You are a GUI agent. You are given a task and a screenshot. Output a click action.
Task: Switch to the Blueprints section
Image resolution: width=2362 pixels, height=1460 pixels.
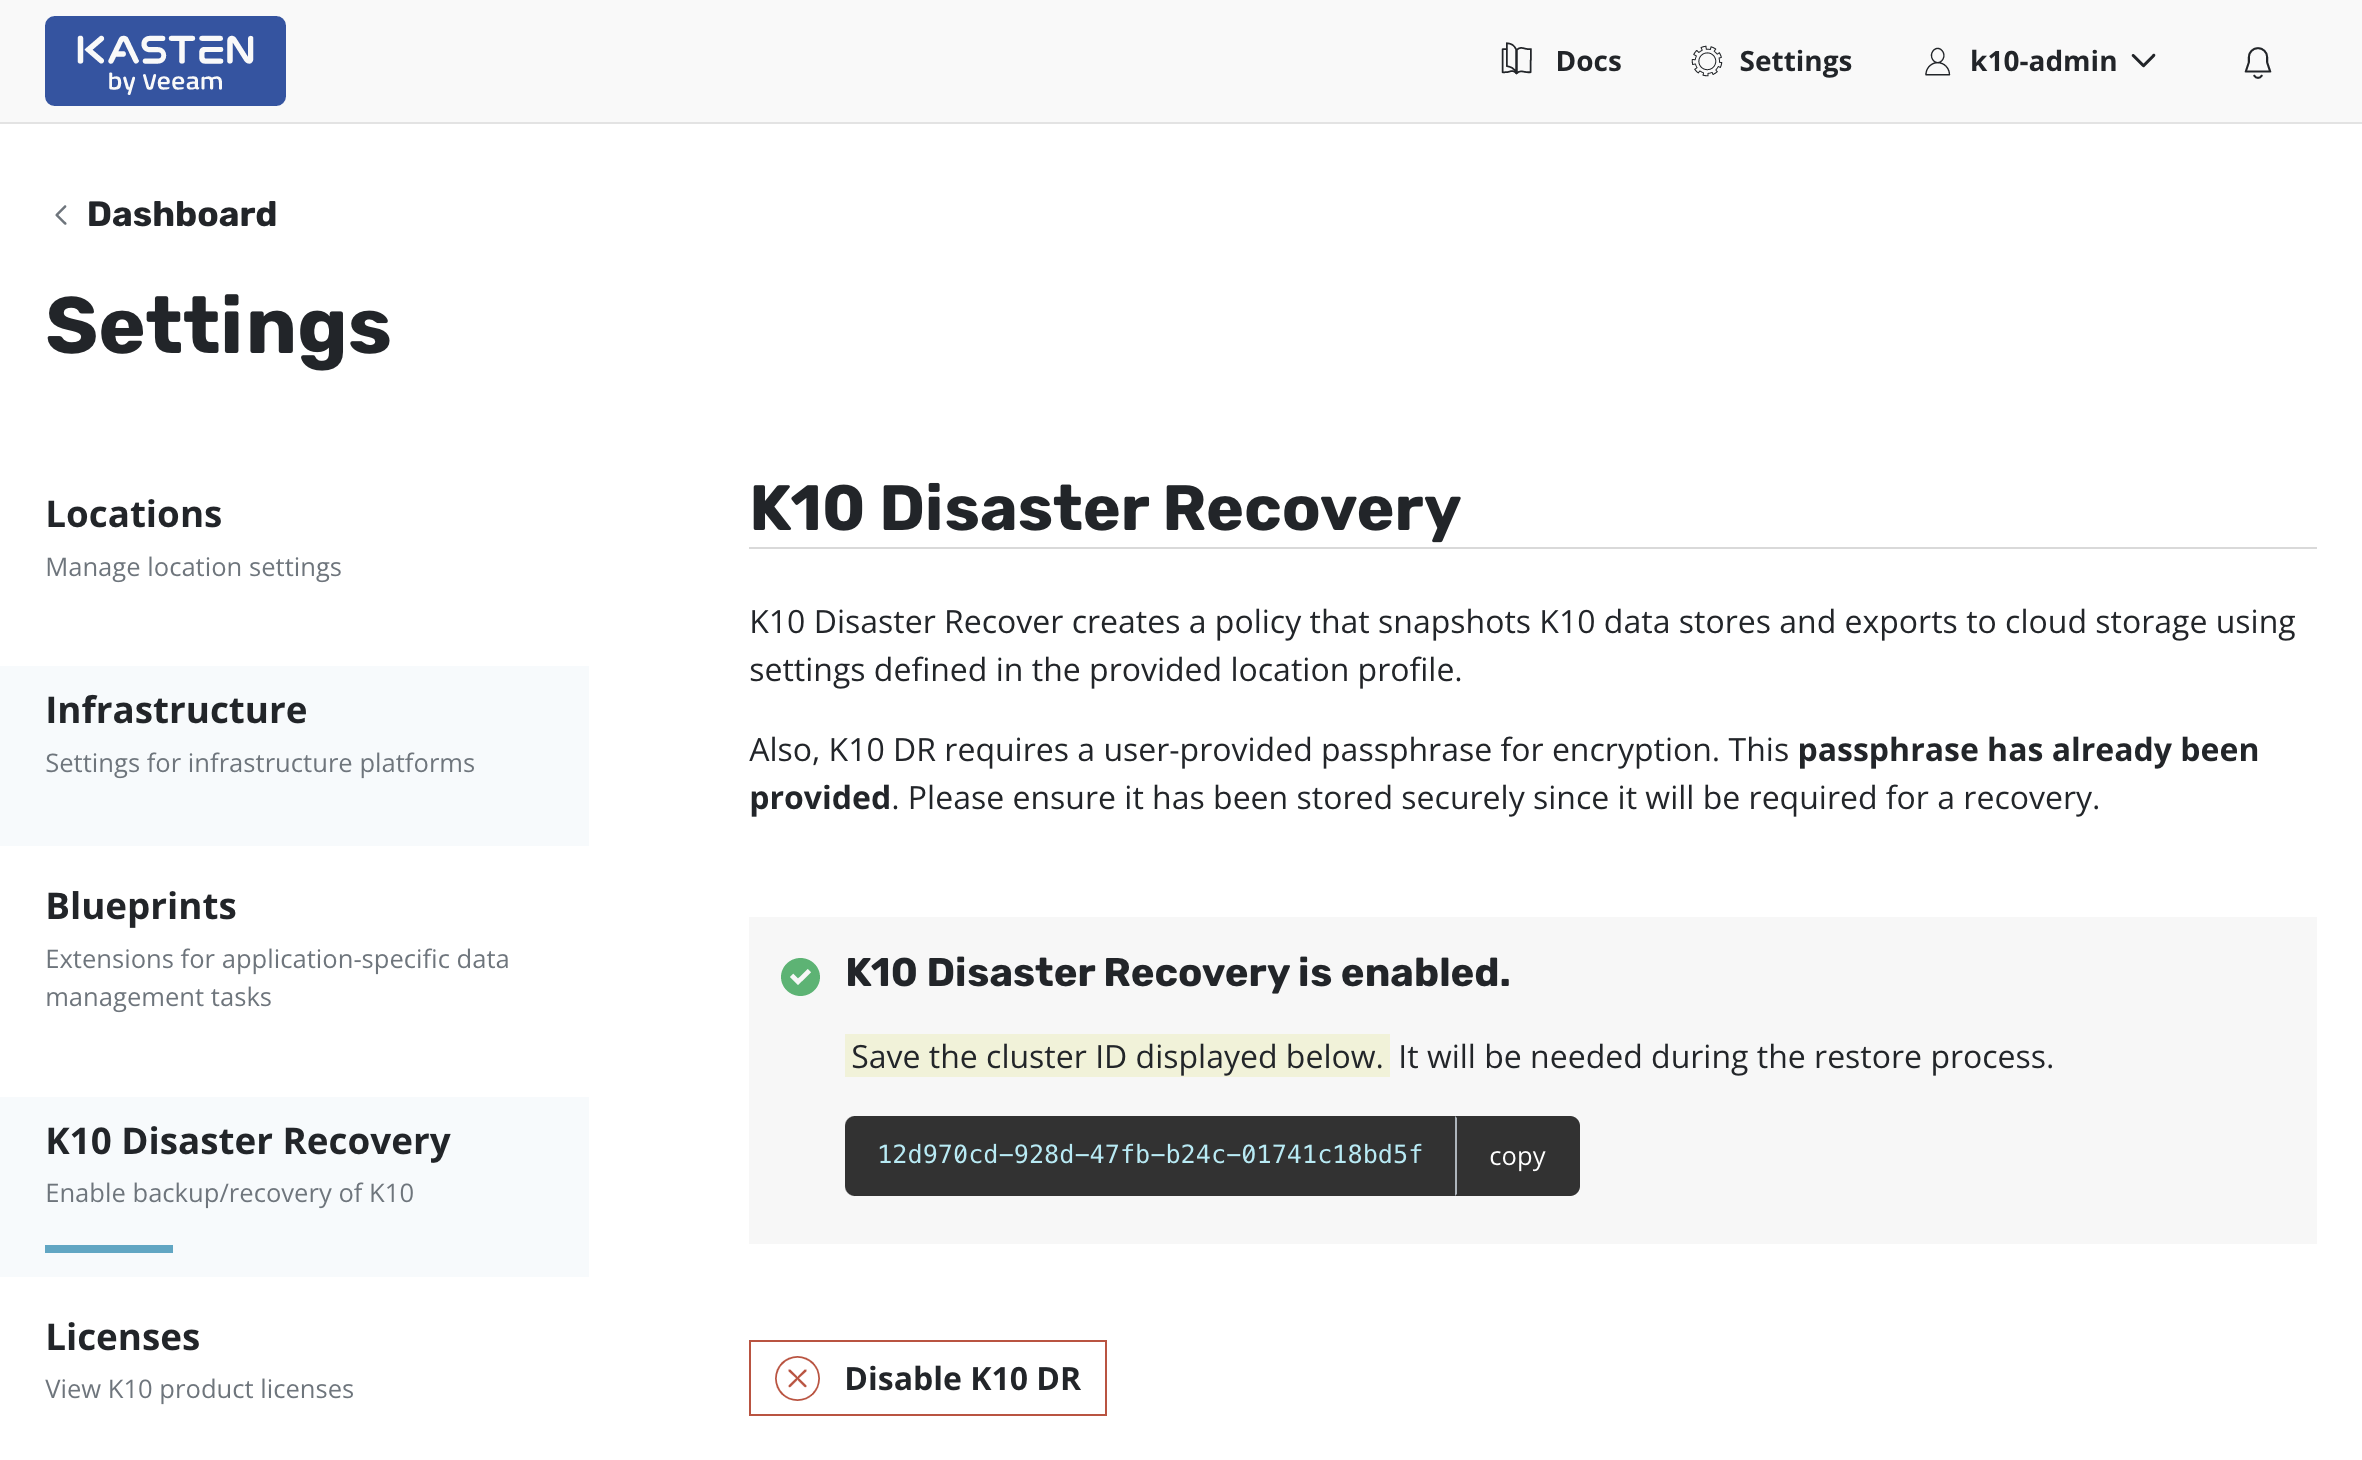pyautogui.click(x=141, y=906)
